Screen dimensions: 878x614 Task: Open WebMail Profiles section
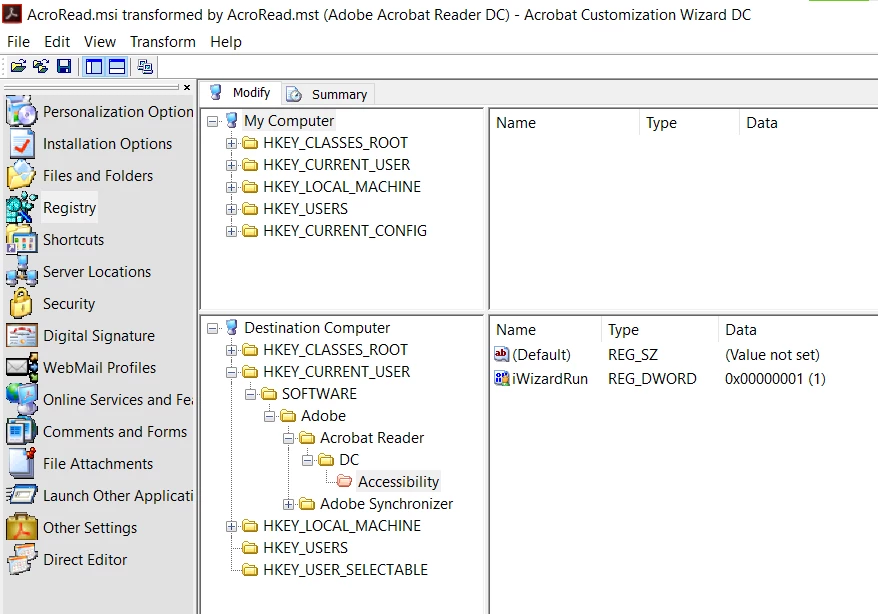(81, 367)
